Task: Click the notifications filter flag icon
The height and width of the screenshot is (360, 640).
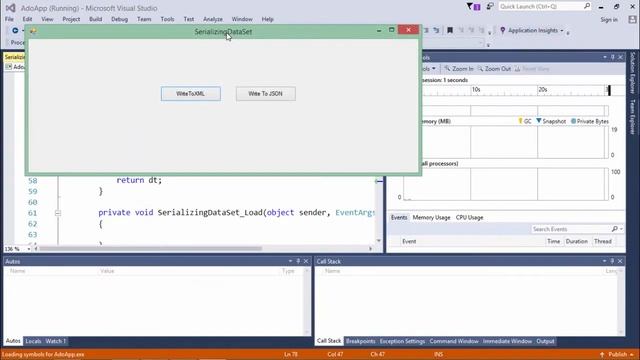Action: tap(469, 6)
